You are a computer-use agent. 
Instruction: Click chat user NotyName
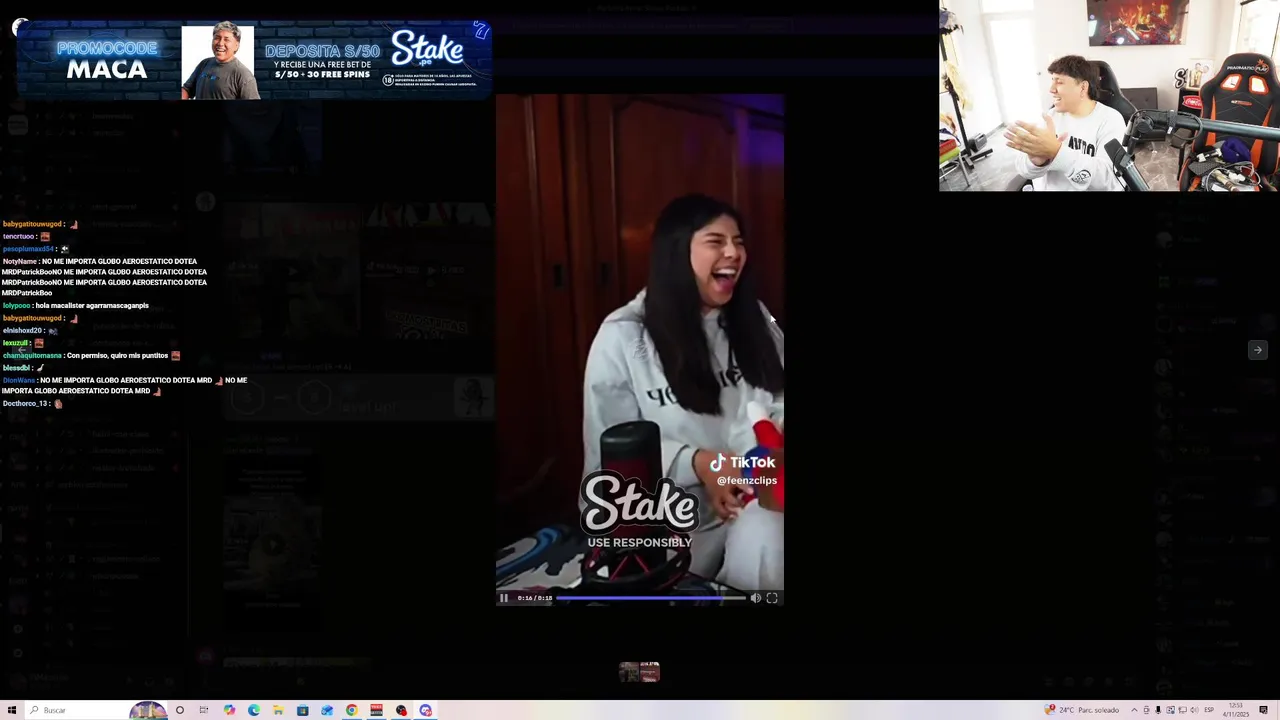point(20,262)
